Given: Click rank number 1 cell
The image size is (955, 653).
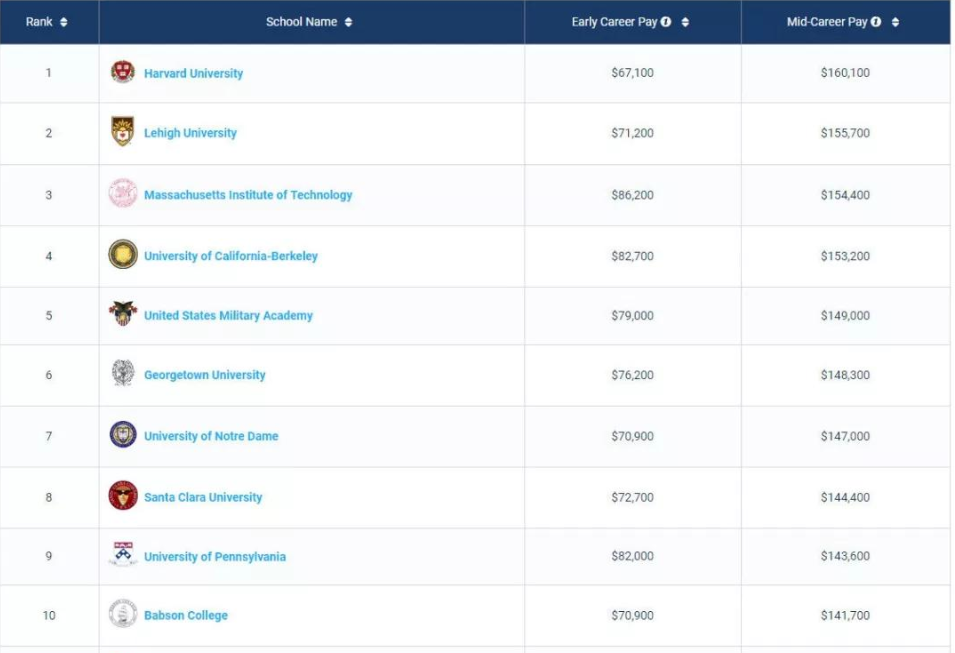Looking at the screenshot, I should point(49,72).
